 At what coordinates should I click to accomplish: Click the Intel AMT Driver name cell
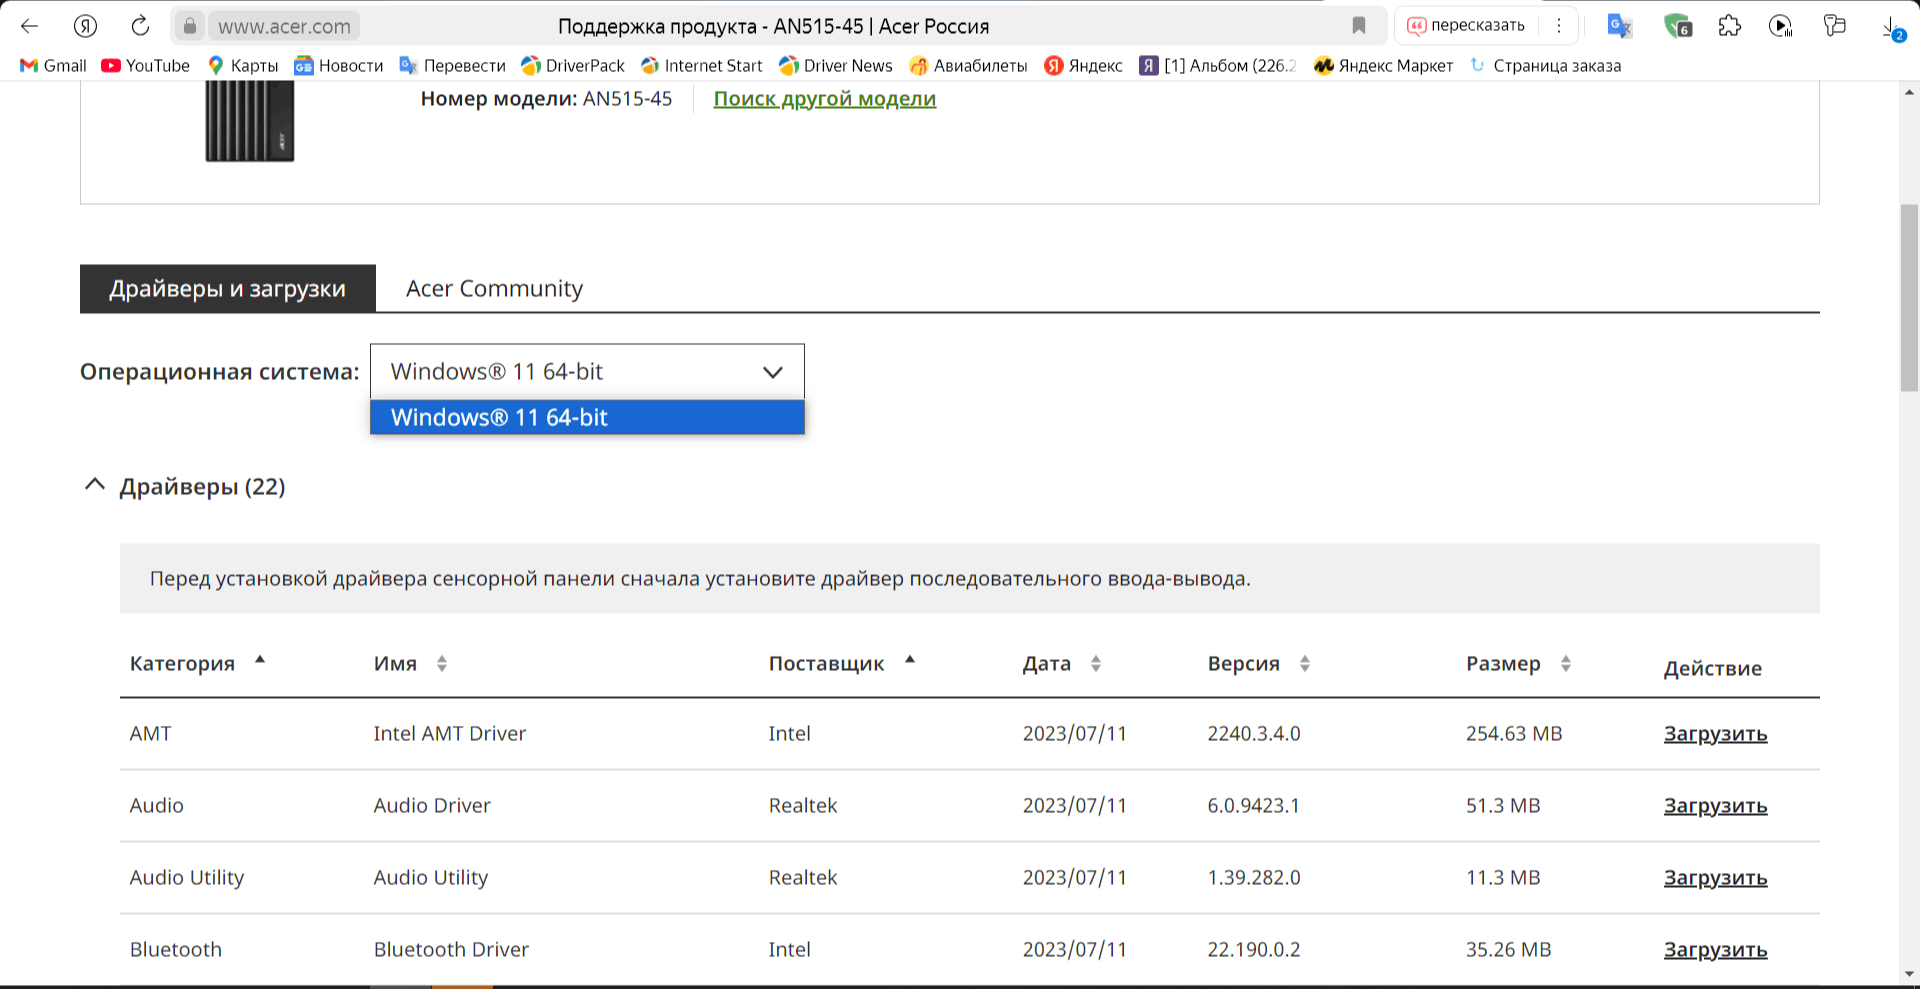coord(449,733)
